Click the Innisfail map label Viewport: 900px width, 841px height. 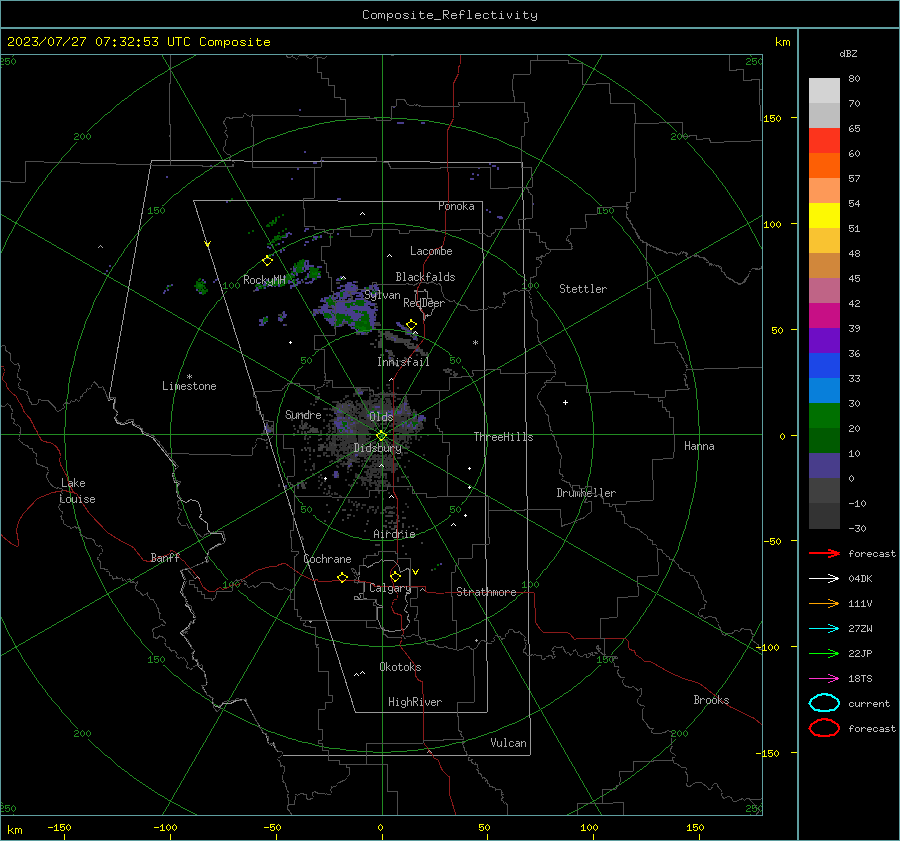click(x=403, y=362)
